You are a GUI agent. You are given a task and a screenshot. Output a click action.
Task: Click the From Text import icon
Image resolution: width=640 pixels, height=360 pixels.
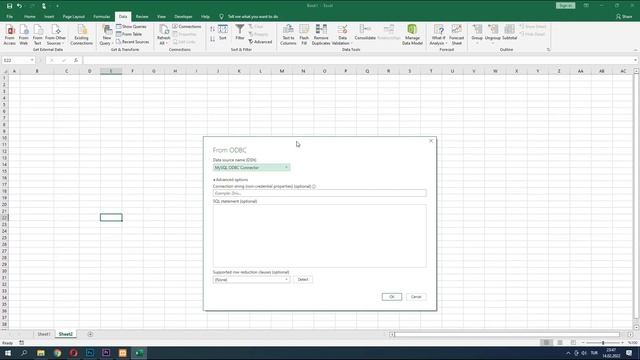click(x=38, y=34)
